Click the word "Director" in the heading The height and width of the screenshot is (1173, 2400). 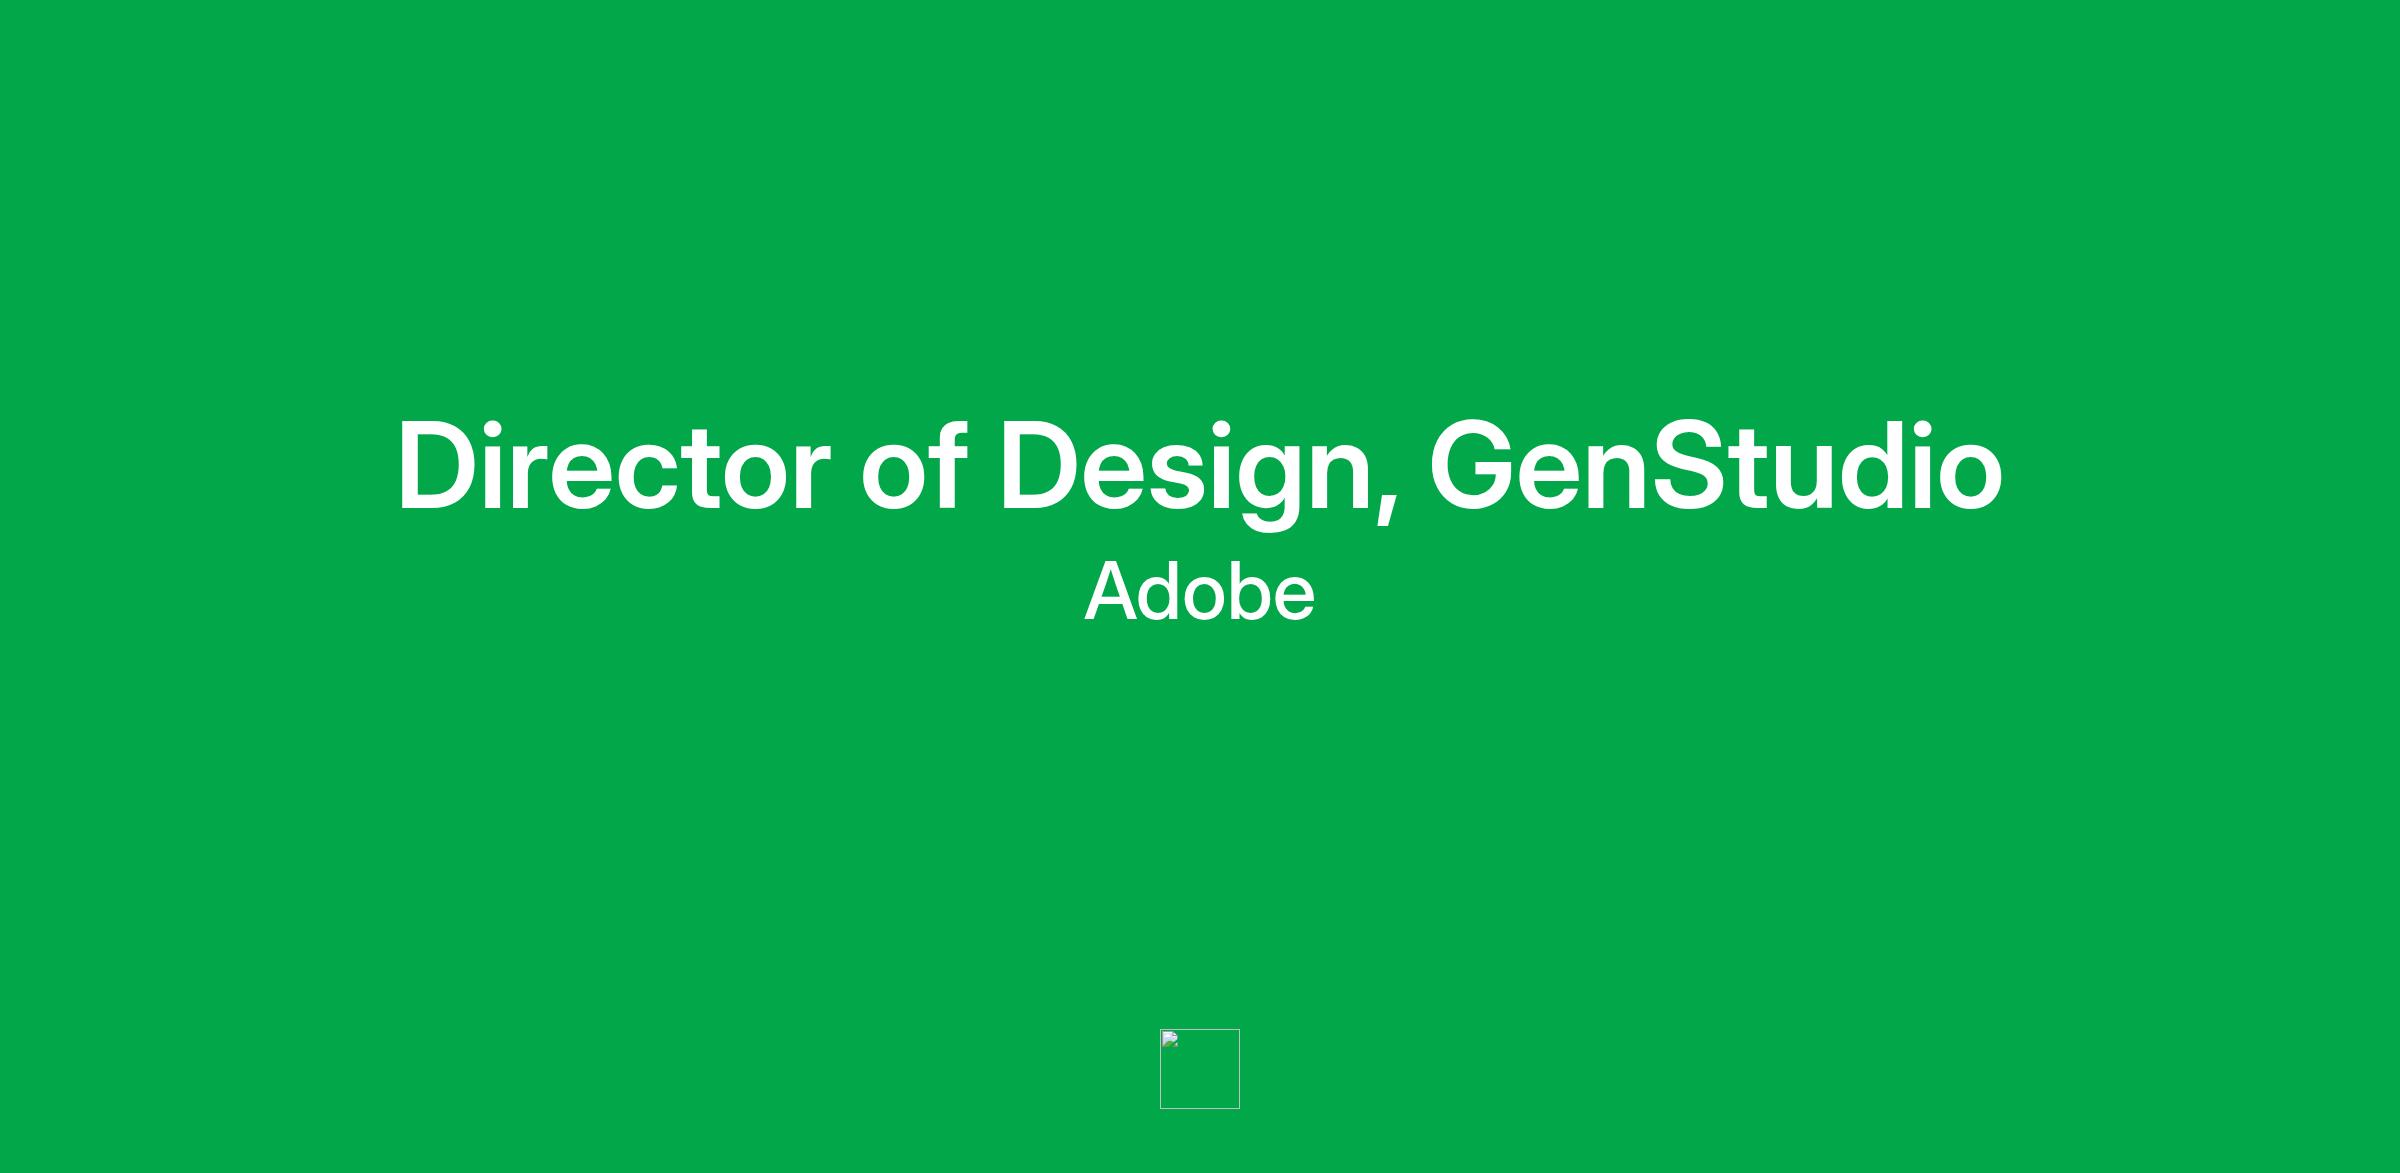click(x=613, y=467)
